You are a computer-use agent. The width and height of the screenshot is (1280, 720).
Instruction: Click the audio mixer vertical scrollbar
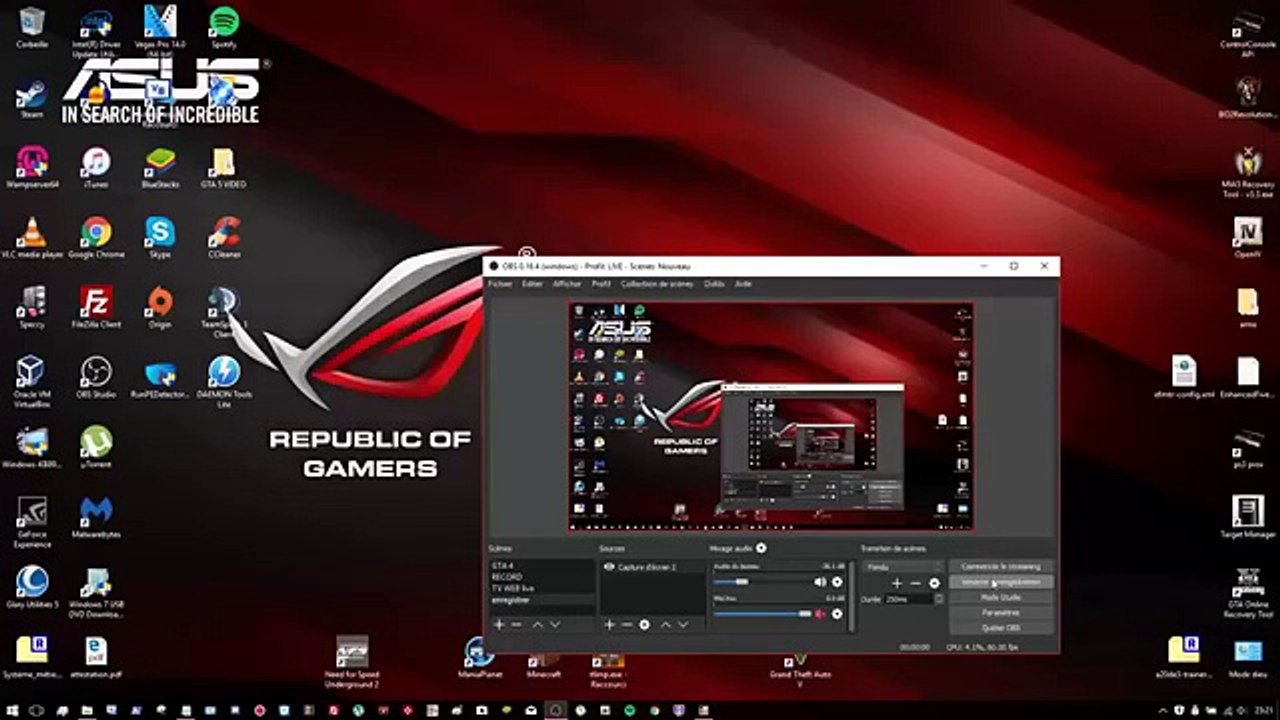coord(852,595)
